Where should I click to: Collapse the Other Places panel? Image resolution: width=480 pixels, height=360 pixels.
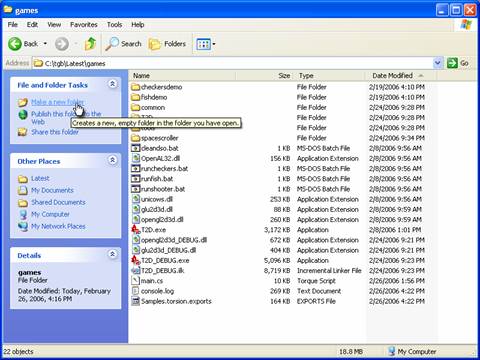pos(113,160)
